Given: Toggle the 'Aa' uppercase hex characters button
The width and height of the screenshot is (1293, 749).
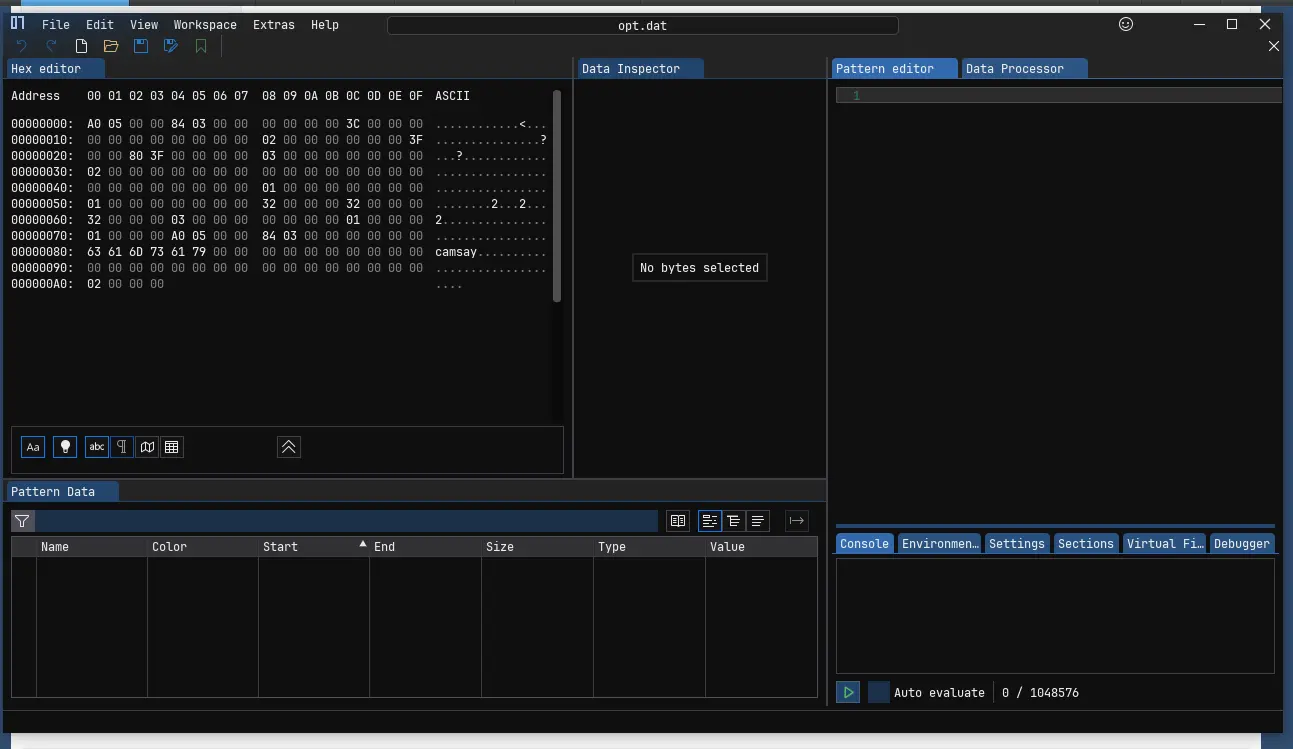Looking at the screenshot, I should point(33,447).
